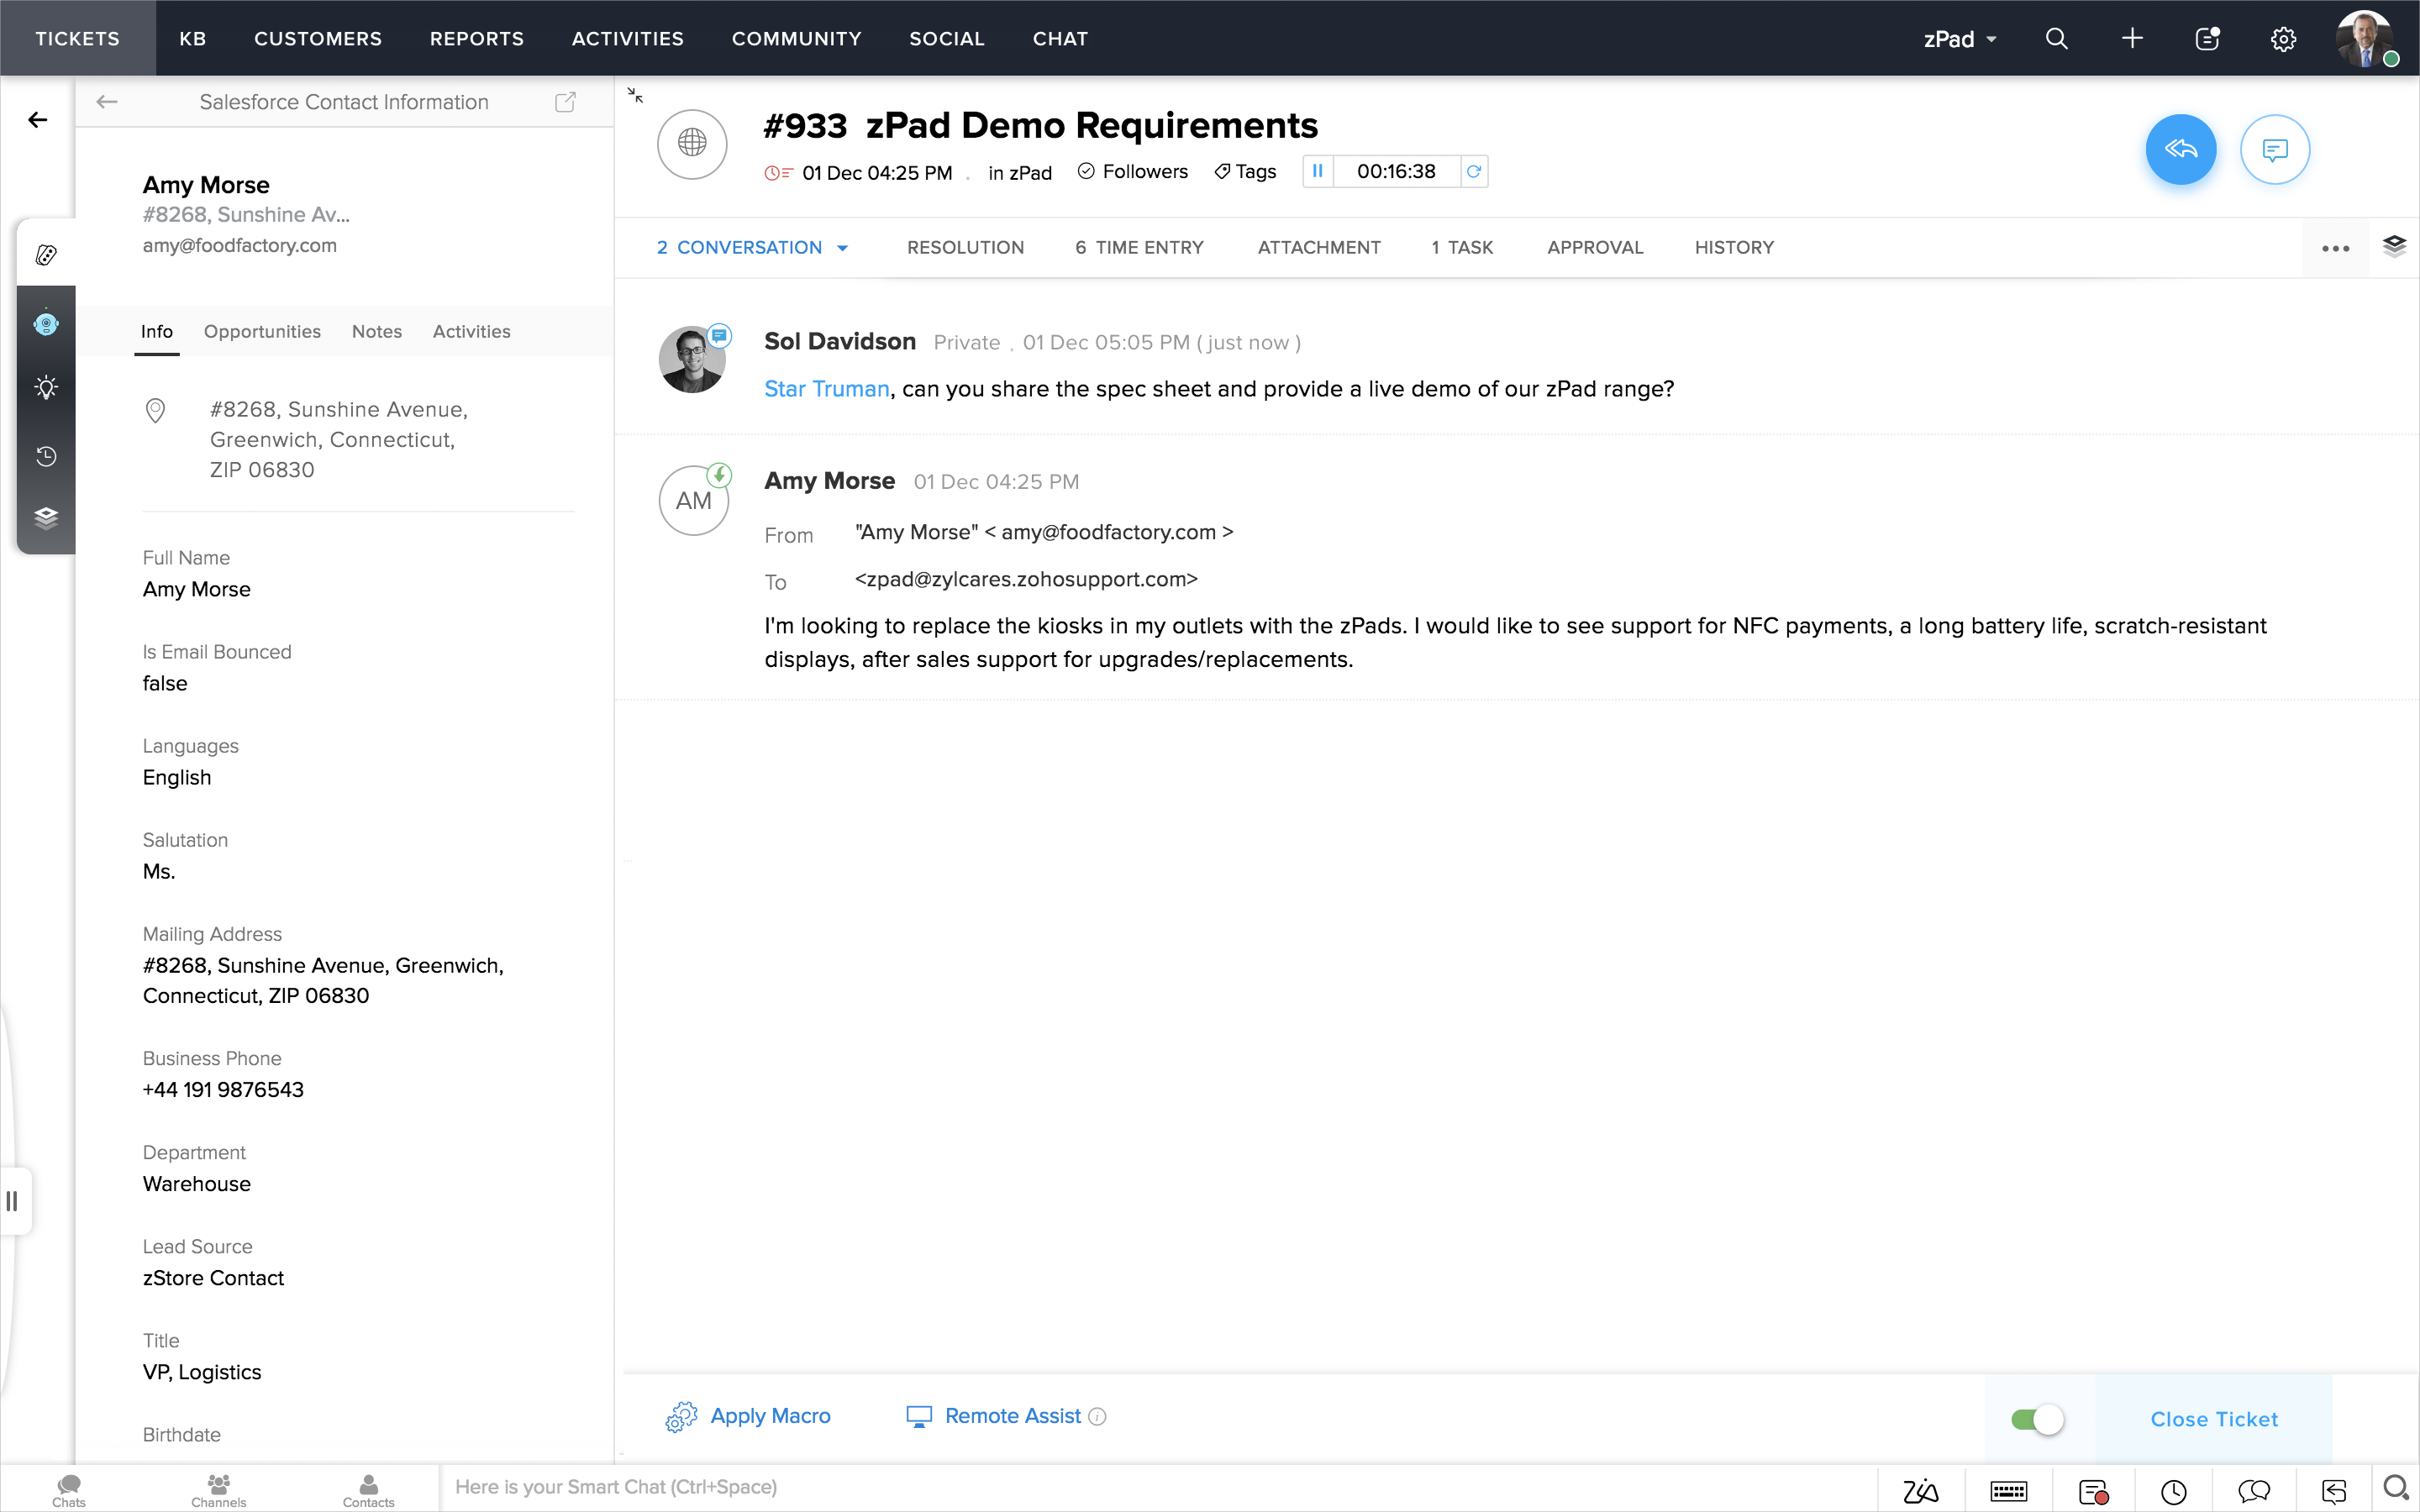Open the zPad department dropdown
2420x1512 pixels.
pyautogui.click(x=1959, y=39)
